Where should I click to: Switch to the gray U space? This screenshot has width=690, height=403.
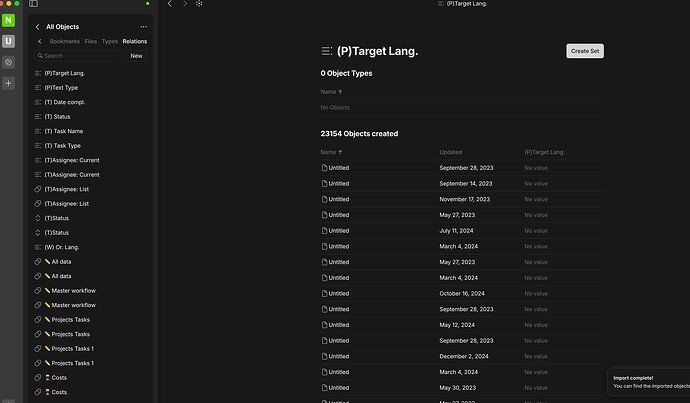(x=8, y=41)
